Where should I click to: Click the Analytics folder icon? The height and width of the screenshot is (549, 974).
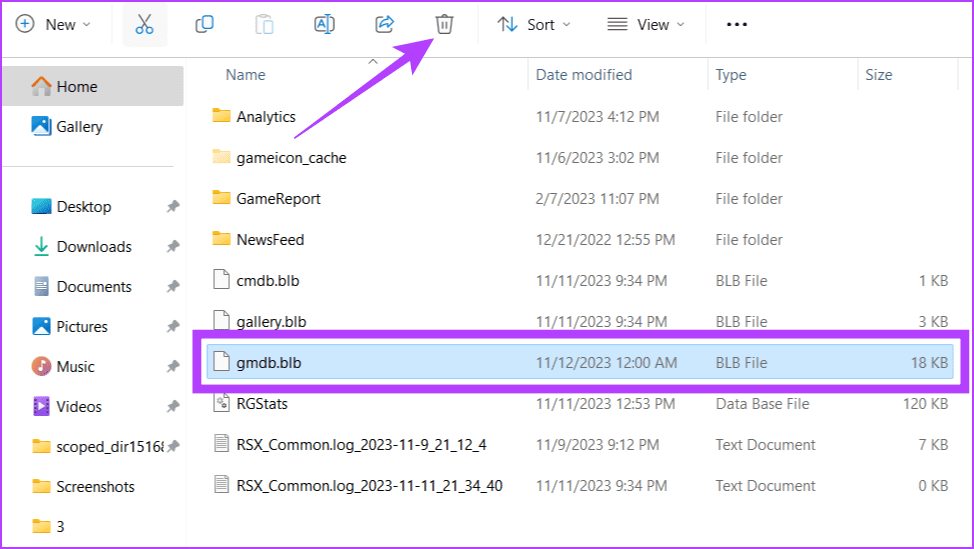221,115
